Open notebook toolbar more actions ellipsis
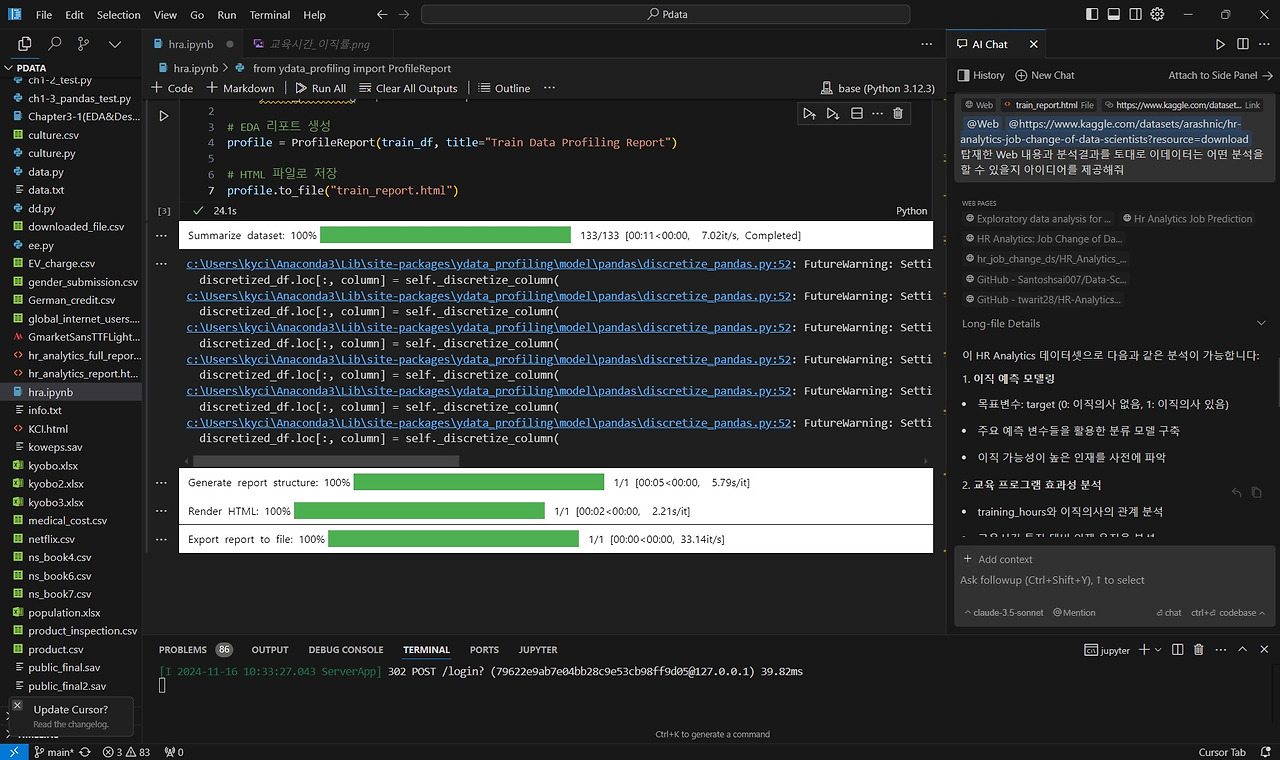1280x760 pixels. [549, 88]
